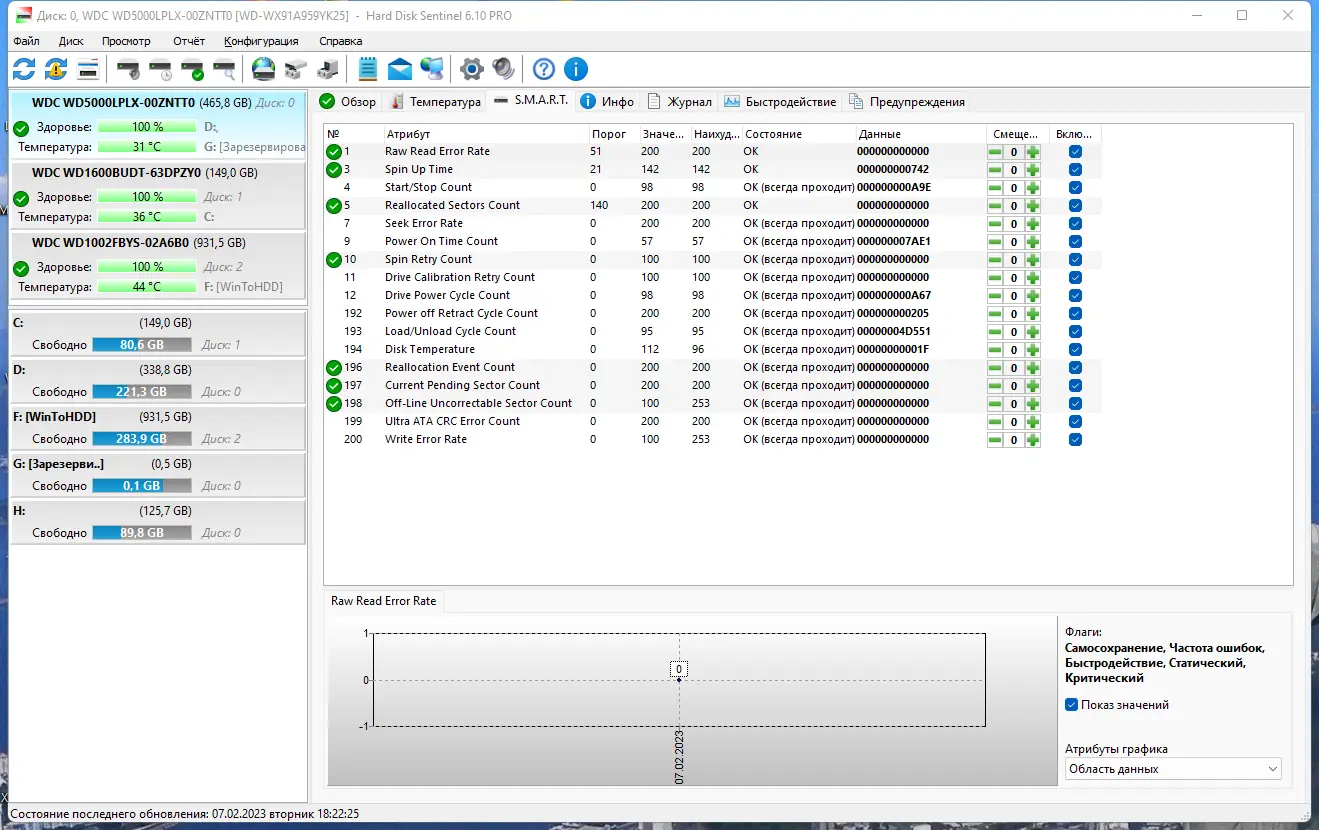Disable the 'Показ значений' checkbox
Viewport: 1319px width, 830px height.
[1072, 705]
